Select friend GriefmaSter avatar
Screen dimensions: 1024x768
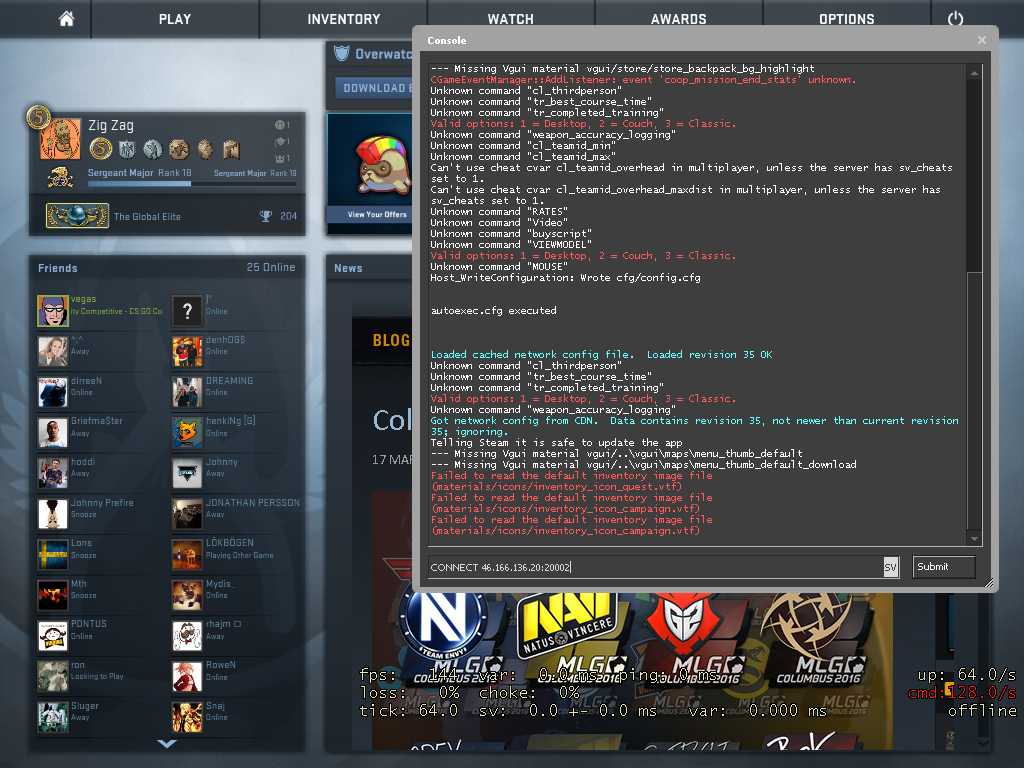click(x=53, y=434)
